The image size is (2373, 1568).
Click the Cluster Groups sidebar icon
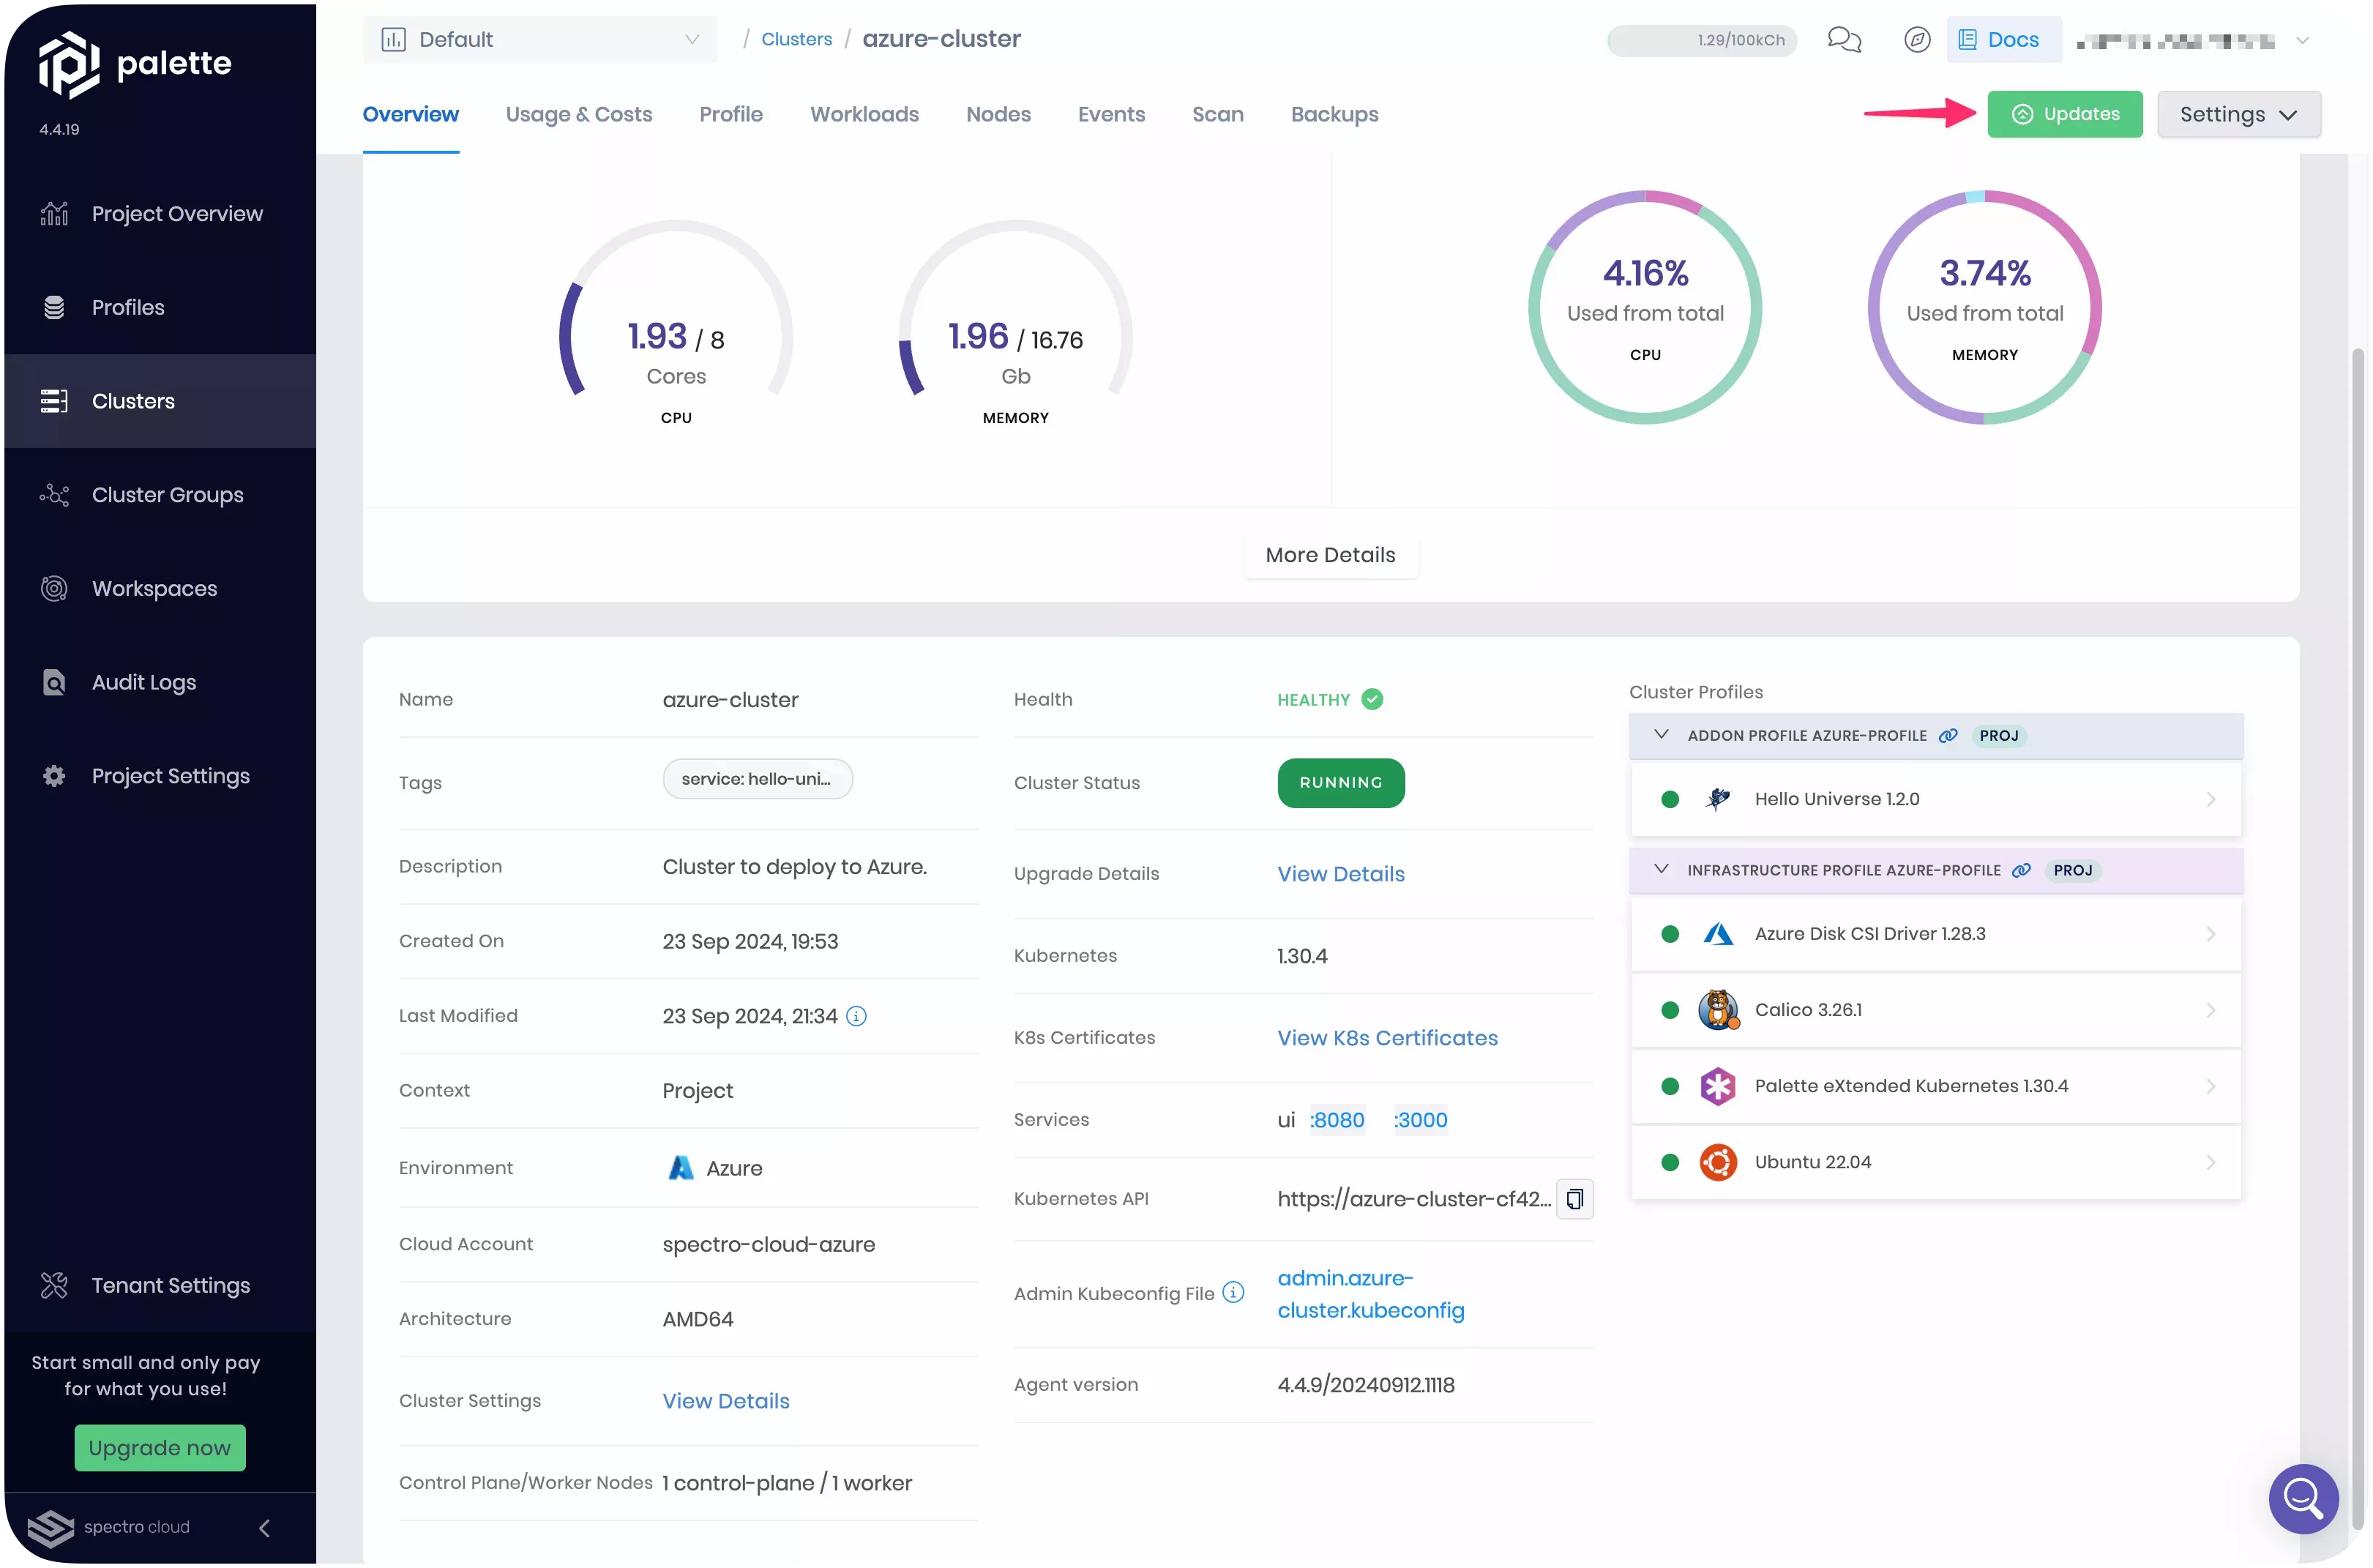click(54, 494)
